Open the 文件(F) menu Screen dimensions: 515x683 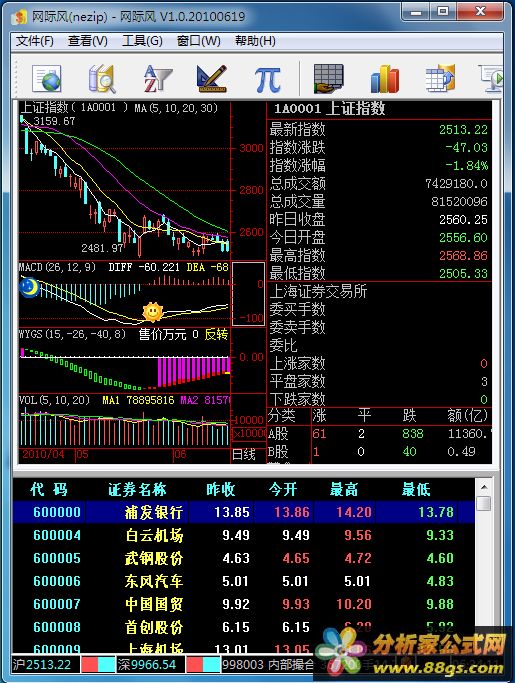pyautogui.click(x=35, y=41)
